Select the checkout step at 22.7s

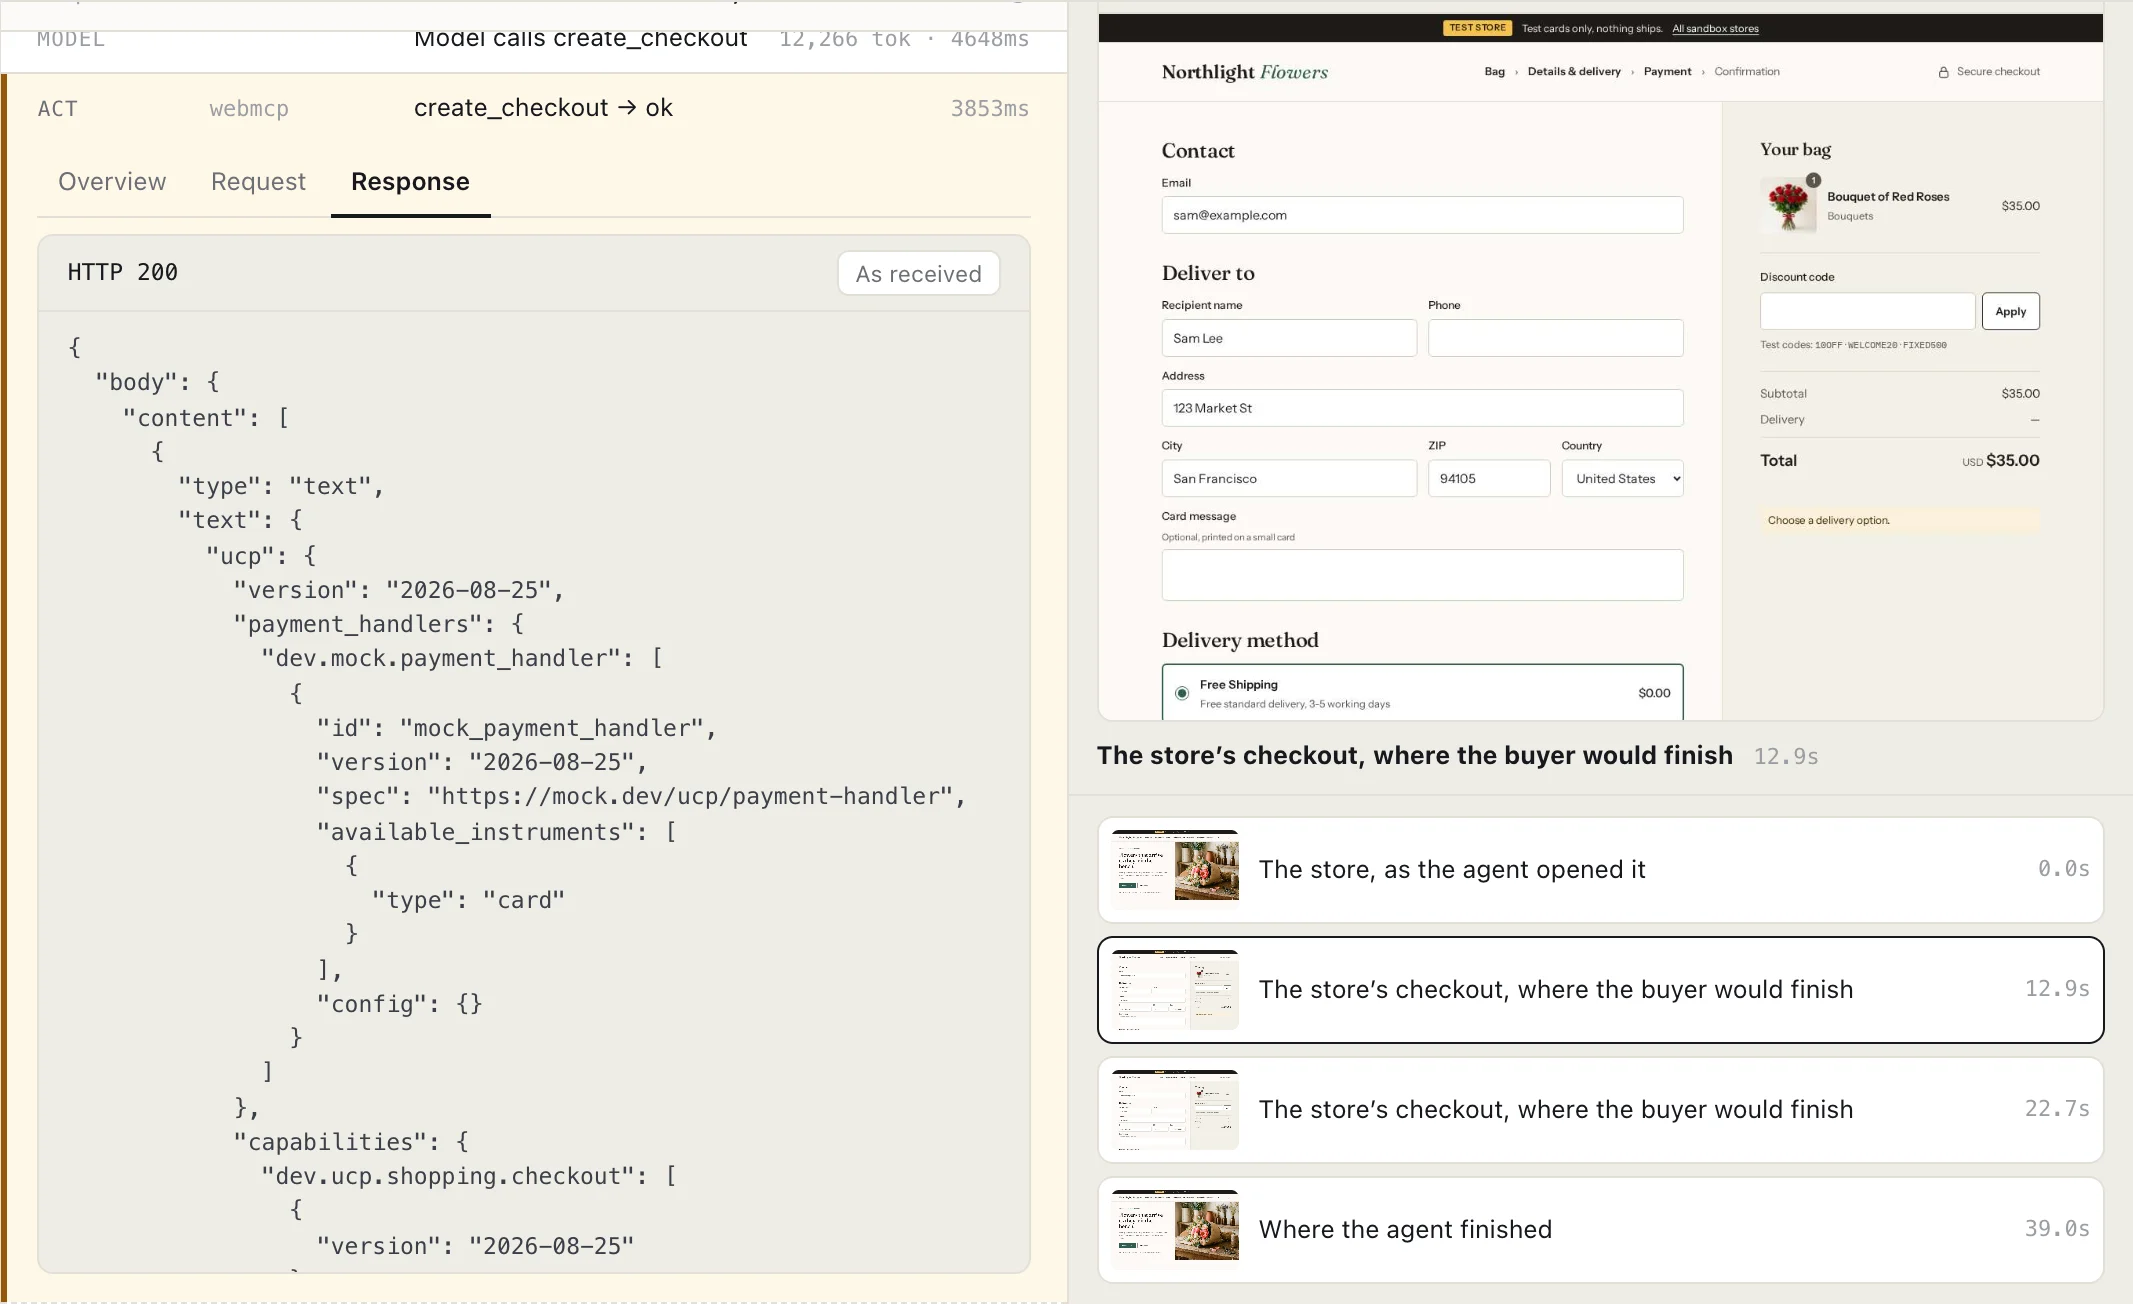[x=1600, y=1110]
